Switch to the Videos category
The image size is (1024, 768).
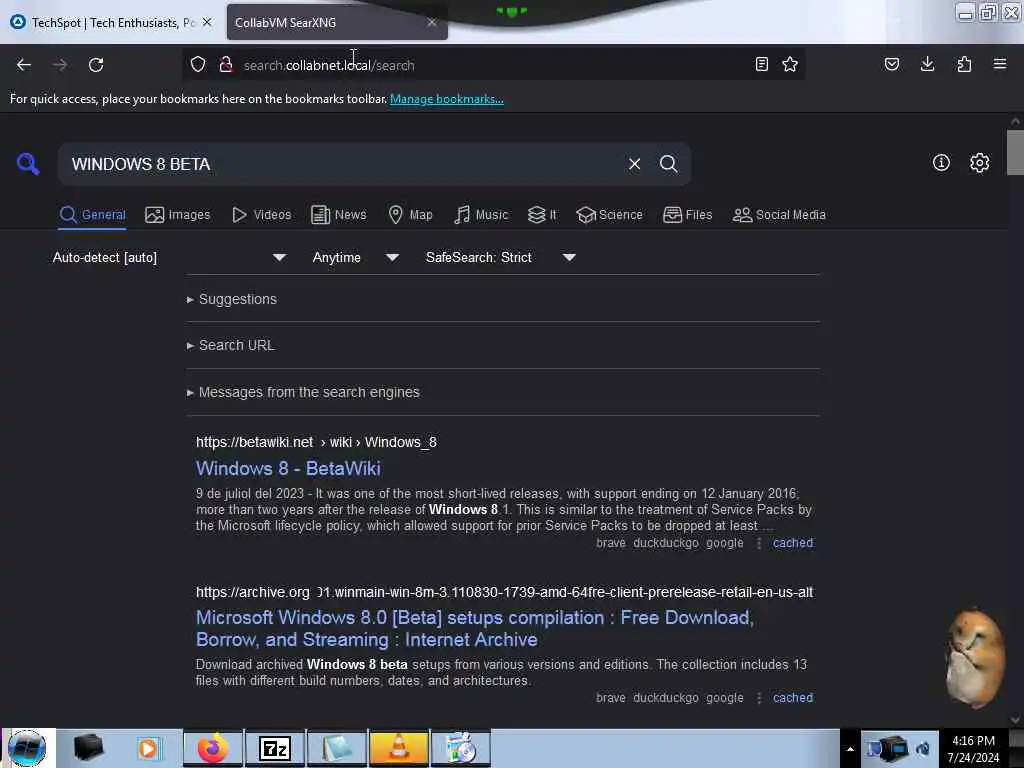pyautogui.click(x=261, y=215)
